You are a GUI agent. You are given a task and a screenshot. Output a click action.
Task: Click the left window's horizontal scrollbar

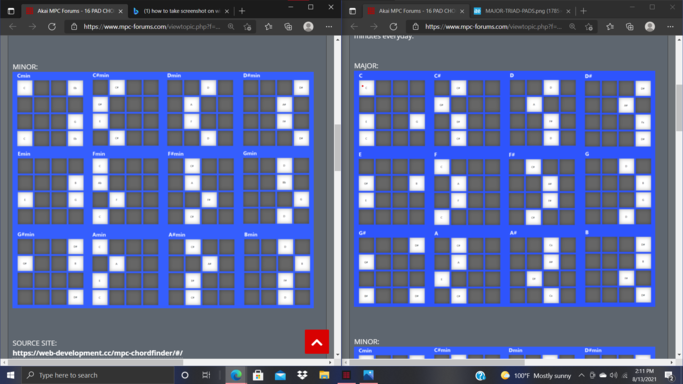pyautogui.click(x=95, y=362)
